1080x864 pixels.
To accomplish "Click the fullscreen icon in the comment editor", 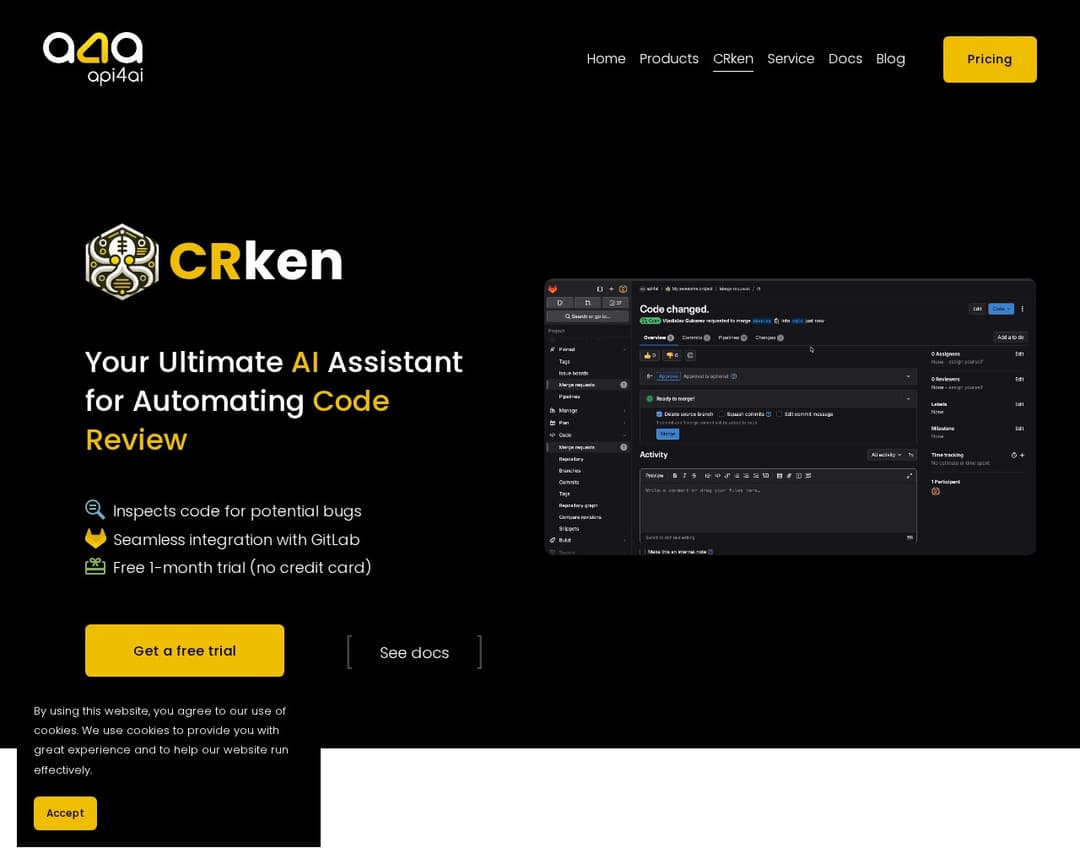I will pos(909,476).
